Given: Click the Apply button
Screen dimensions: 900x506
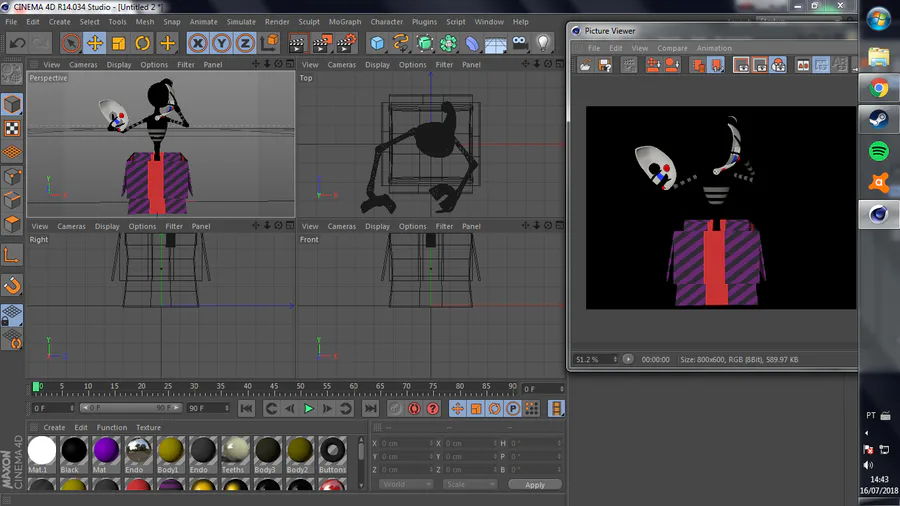Looking at the screenshot, I should [x=535, y=485].
